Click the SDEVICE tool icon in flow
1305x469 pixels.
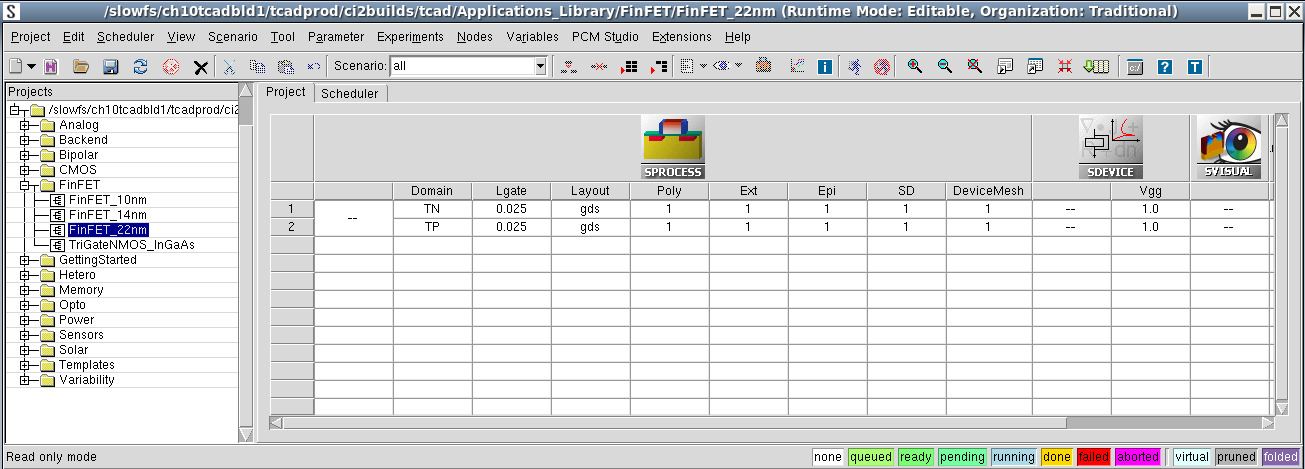pyautogui.click(x=1110, y=147)
